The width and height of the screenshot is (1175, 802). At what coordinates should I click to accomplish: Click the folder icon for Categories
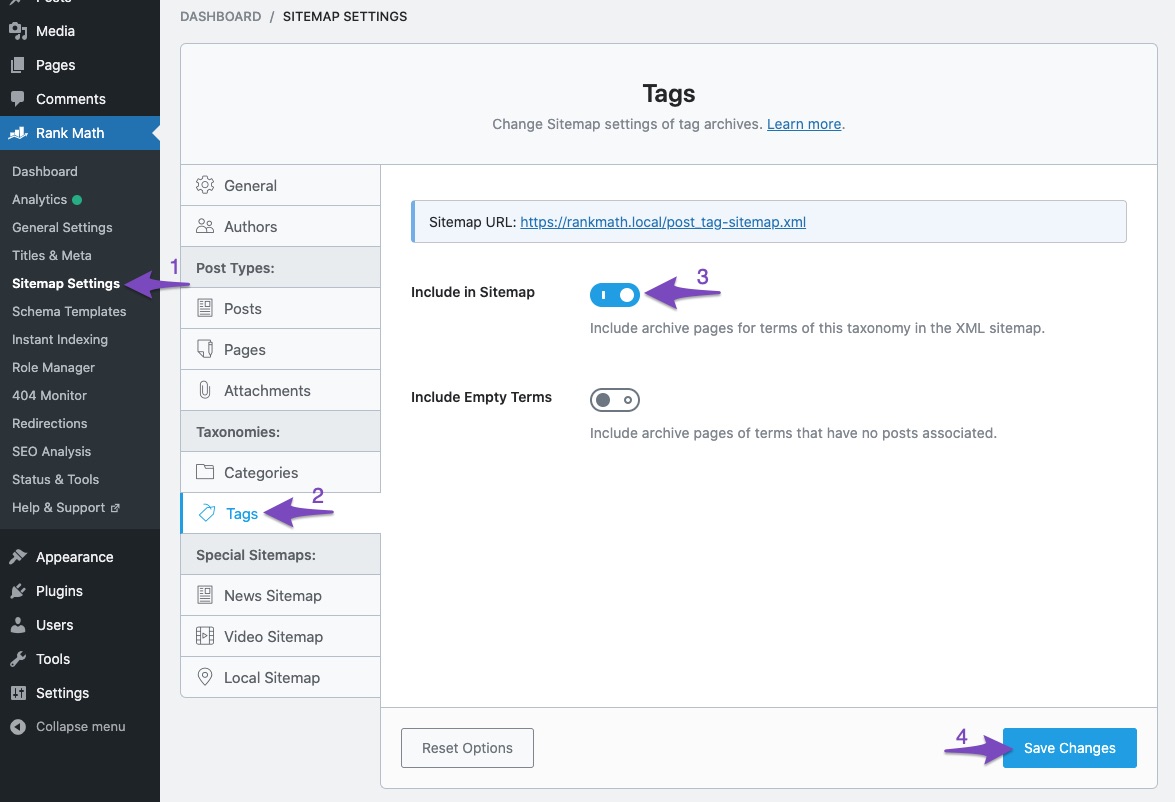[x=205, y=472]
